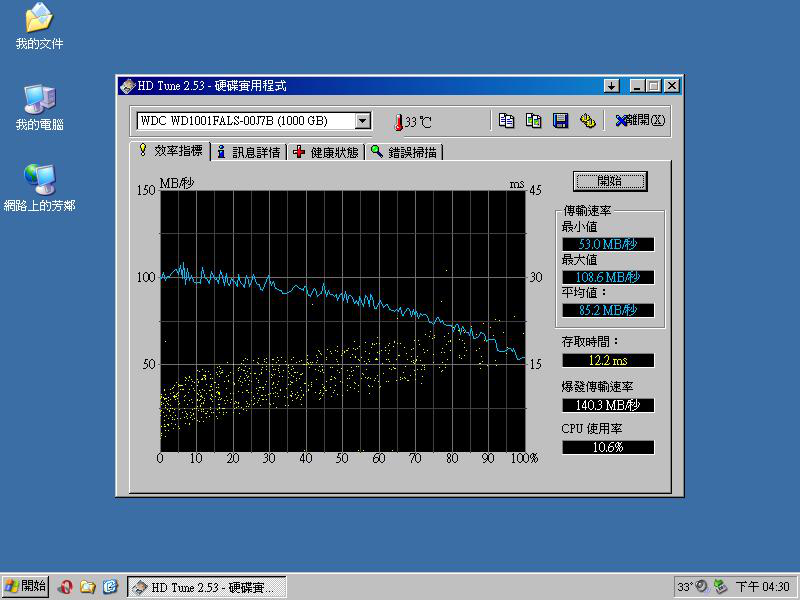Click HD Tune icon in title bar
The height and width of the screenshot is (600, 800).
tap(127, 86)
